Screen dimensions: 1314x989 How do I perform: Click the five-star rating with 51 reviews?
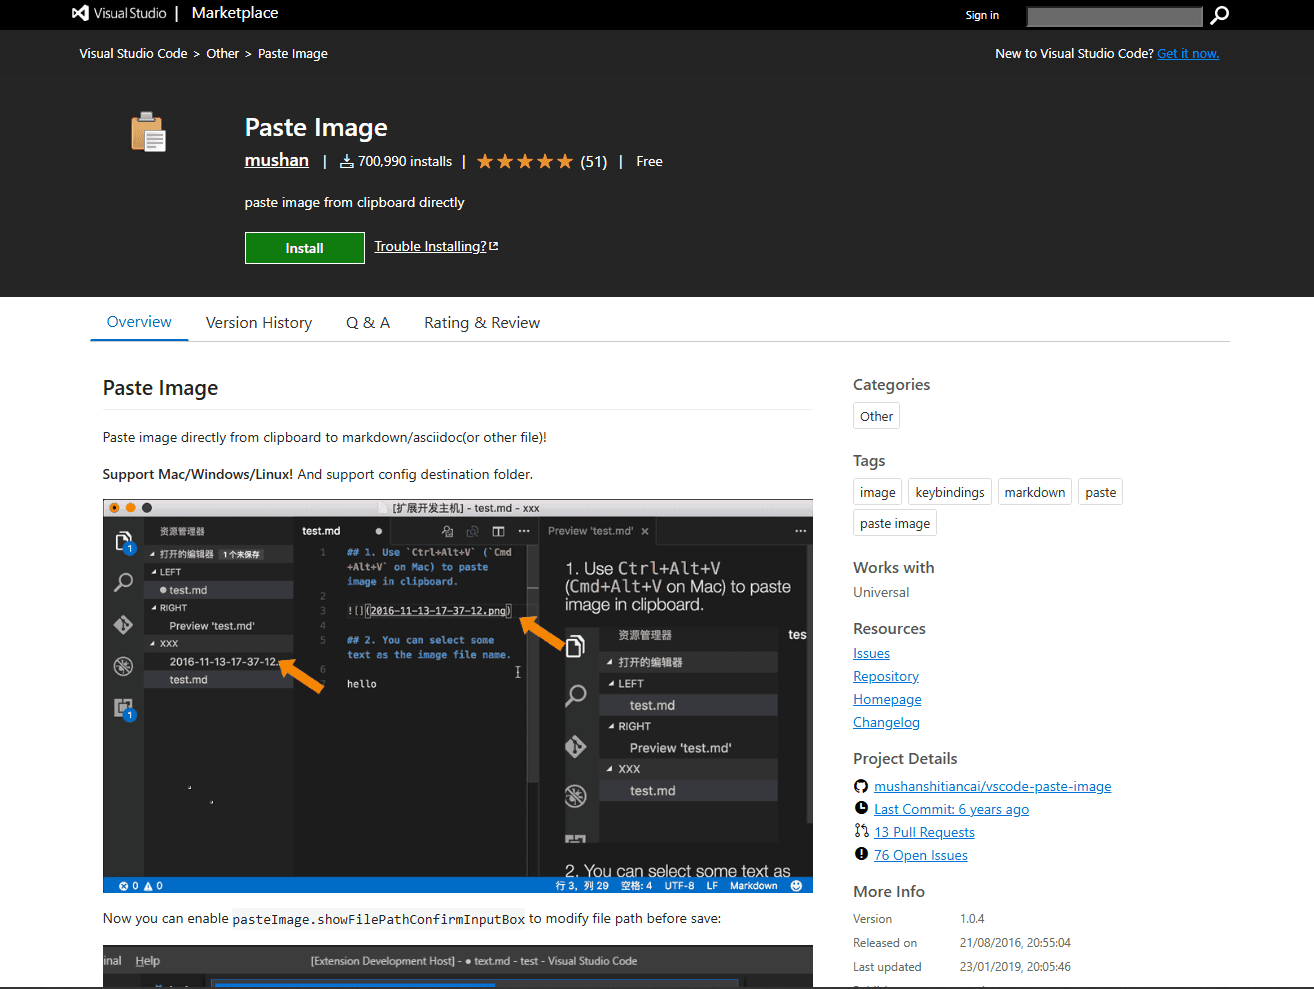pyautogui.click(x=541, y=161)
